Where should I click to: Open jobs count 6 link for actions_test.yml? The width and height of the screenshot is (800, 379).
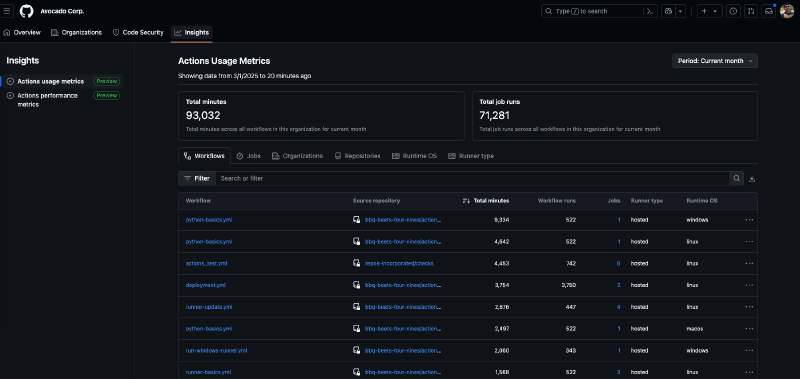coord(618,263)
